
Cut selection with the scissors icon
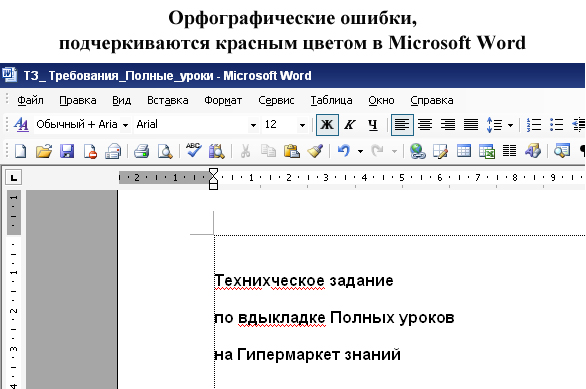pyautogui.click(x=245, y=151)
